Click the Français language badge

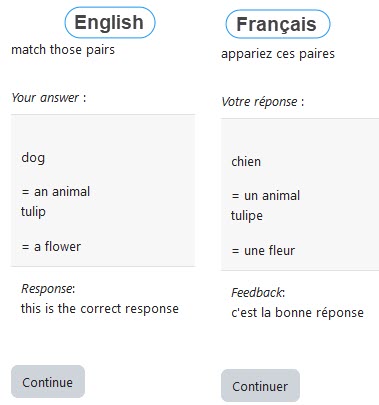pyautogui.click(x=278, y=24)
